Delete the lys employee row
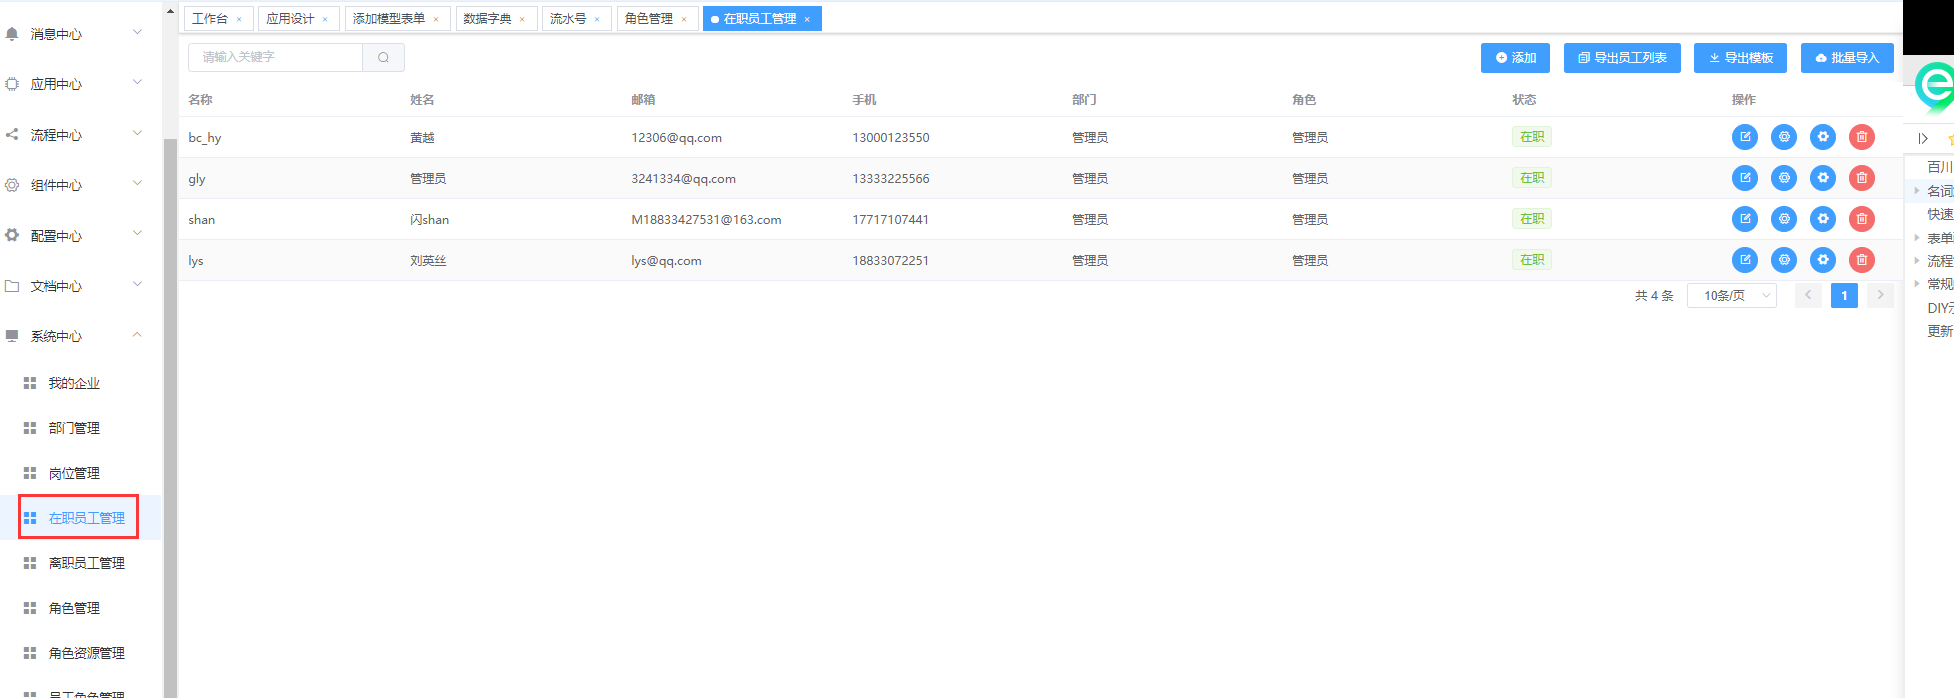The height and width of the screenshot is (698, 1954). coord(1862,260)
